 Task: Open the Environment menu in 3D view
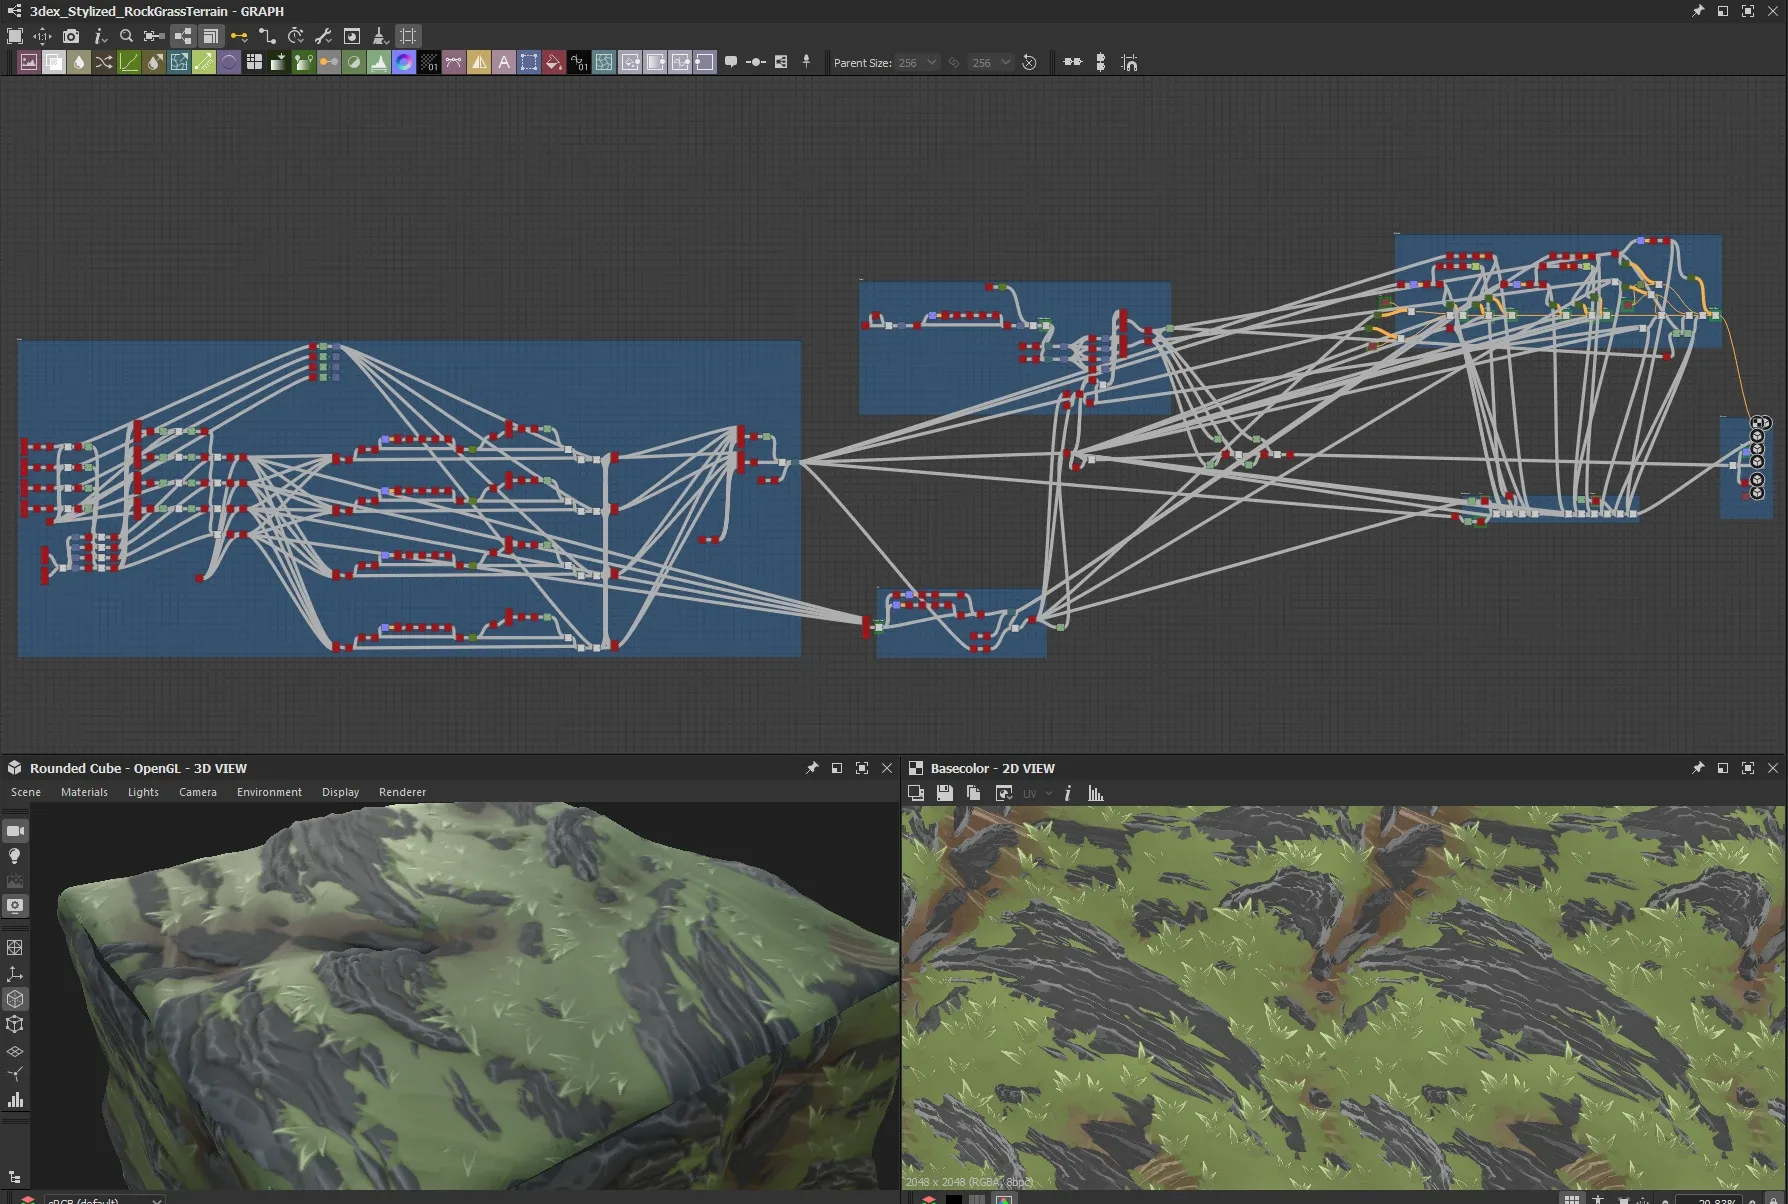click(269, 792)
